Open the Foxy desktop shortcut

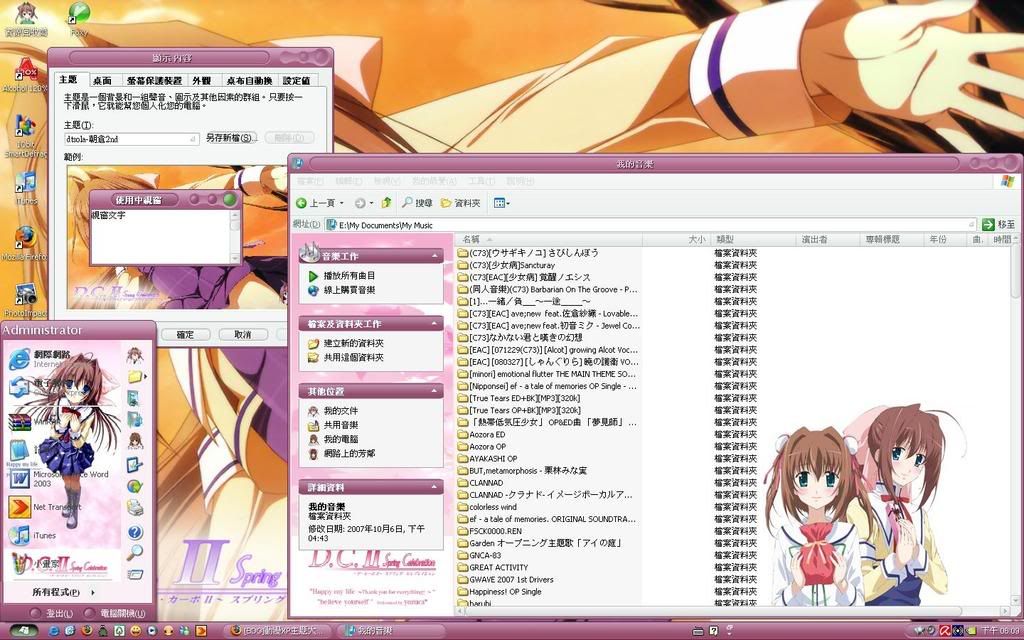tap(79, 18)
